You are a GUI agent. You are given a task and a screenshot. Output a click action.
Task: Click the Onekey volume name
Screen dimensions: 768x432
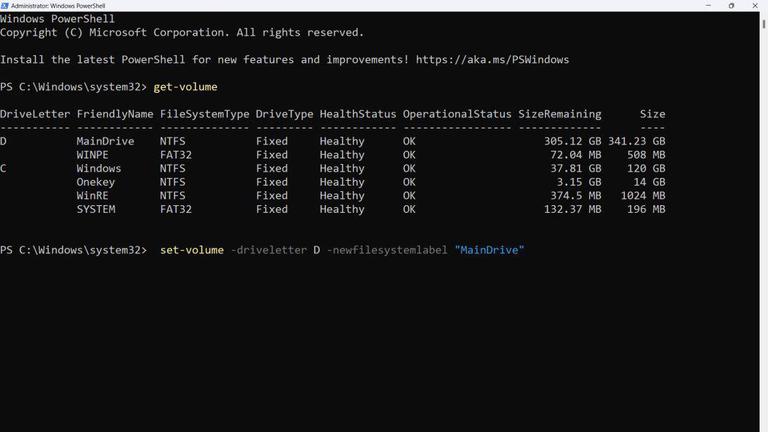pos(96,182)
